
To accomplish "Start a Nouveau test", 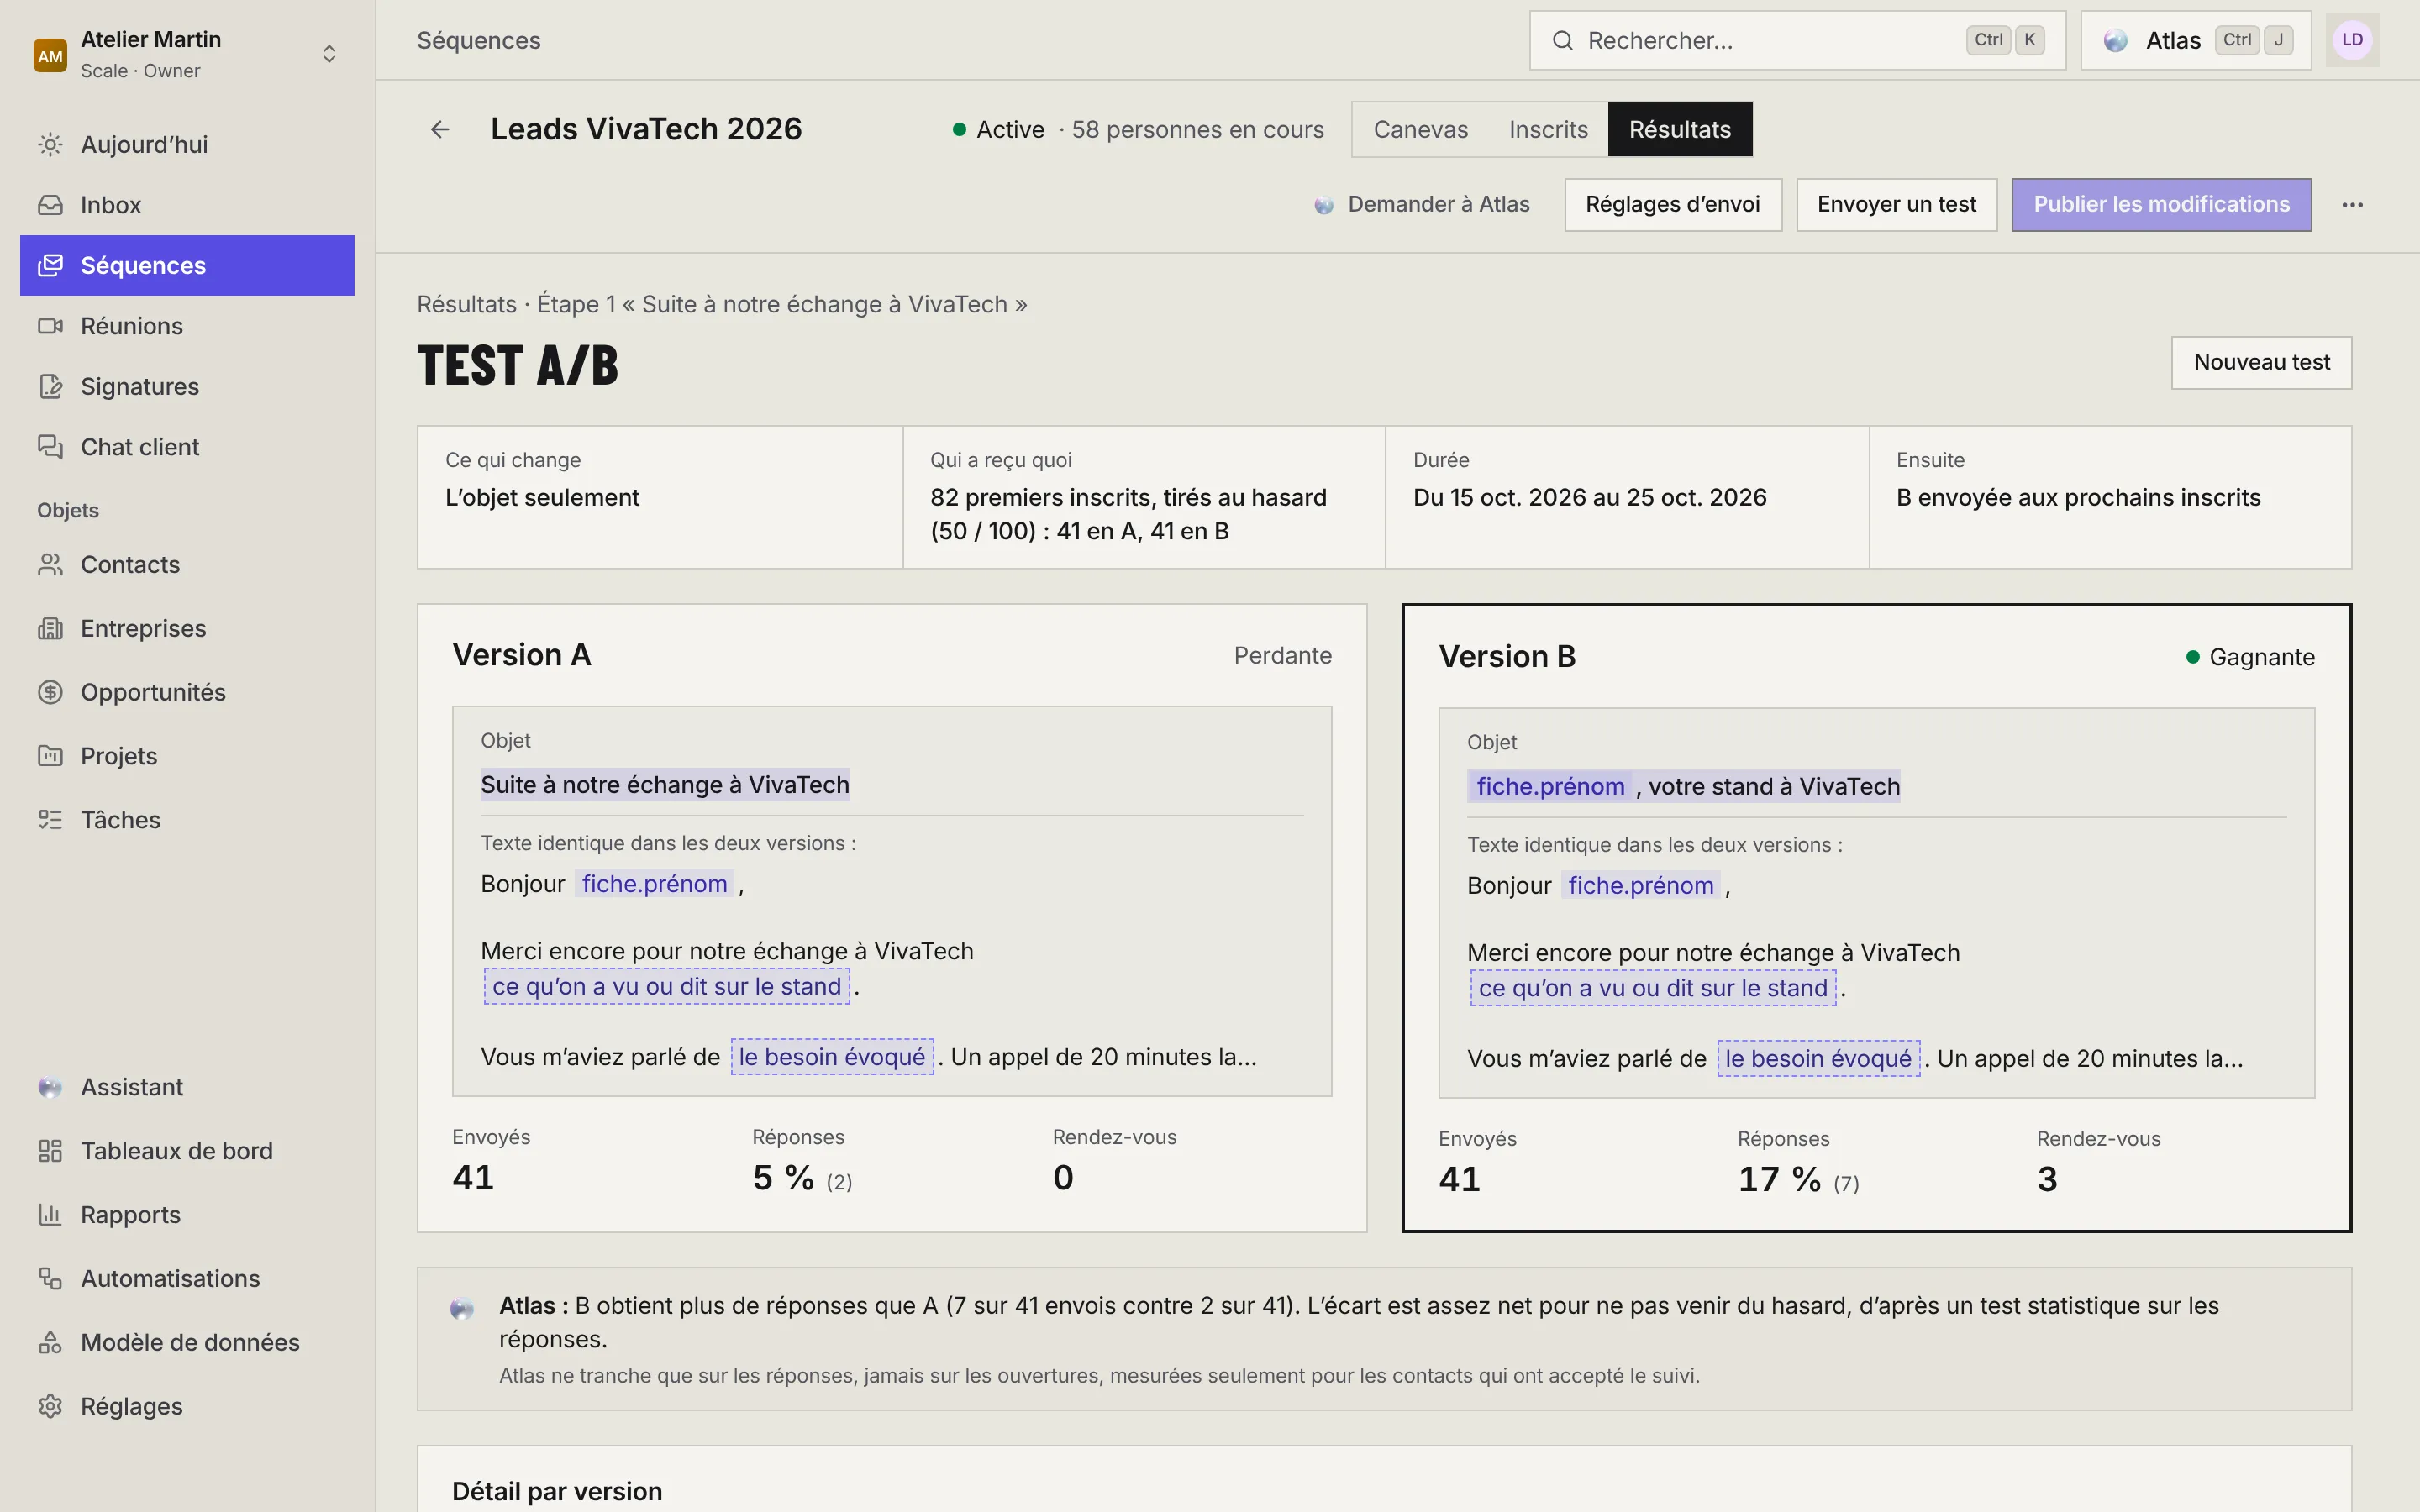I will pos(2261,362).
